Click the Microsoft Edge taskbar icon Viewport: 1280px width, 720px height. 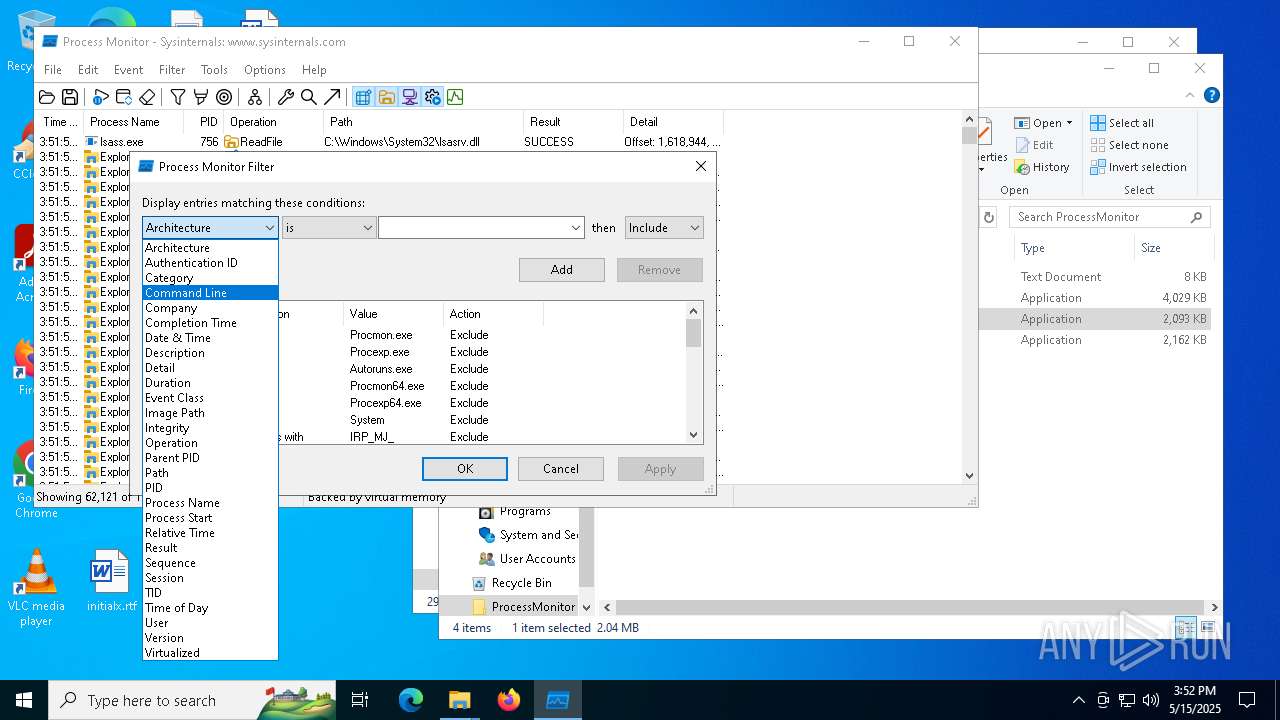click(411, 700)
